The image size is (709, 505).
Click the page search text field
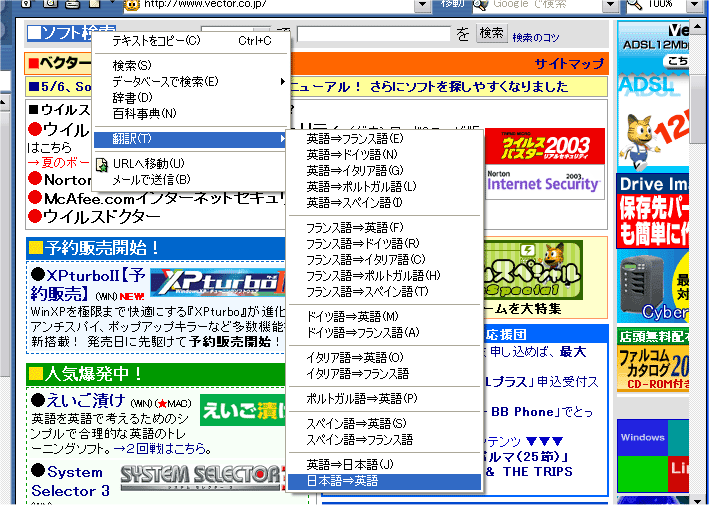pyautogui.click(x=373, y=34)
